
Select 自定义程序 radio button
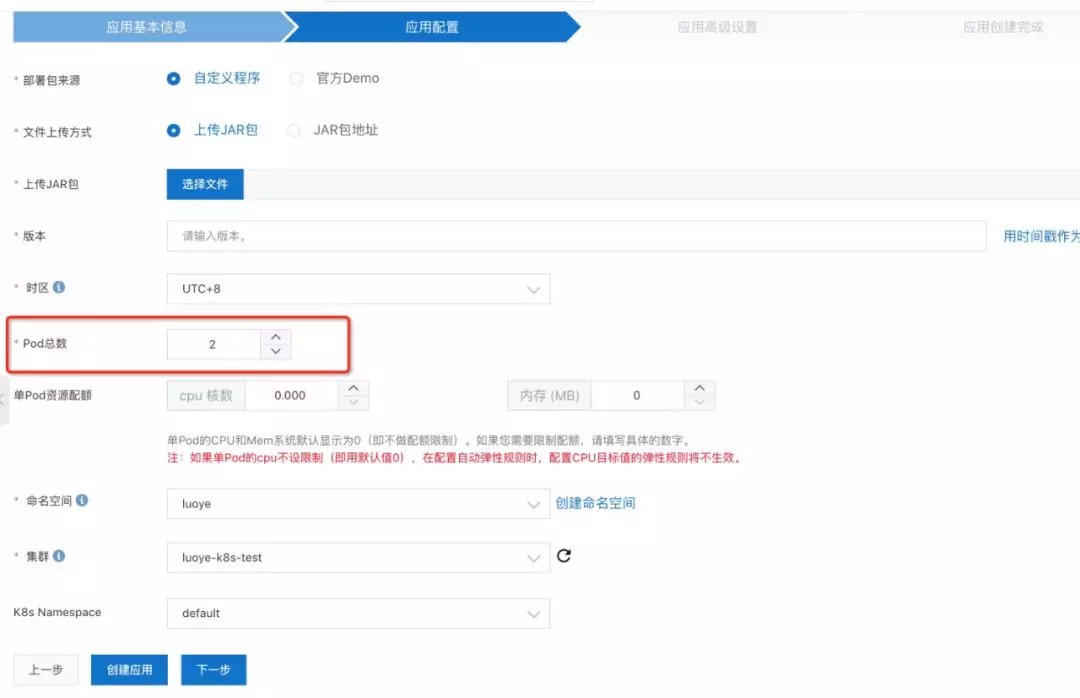pos(174,79)
